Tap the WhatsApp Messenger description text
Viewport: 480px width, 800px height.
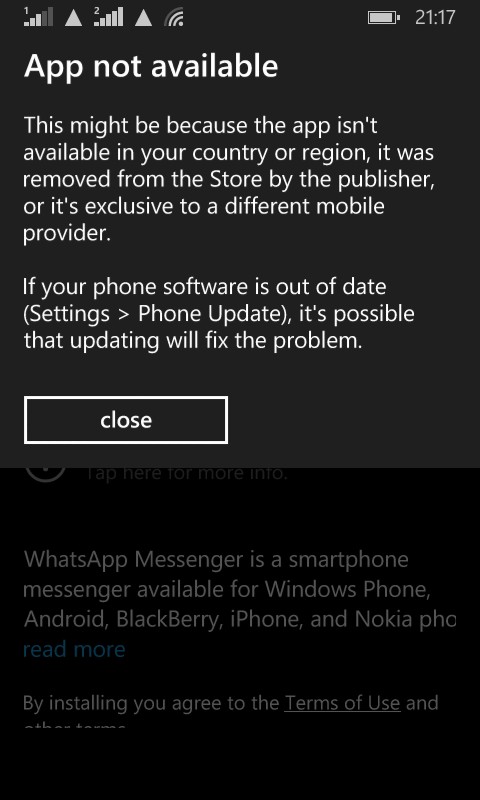240,590
